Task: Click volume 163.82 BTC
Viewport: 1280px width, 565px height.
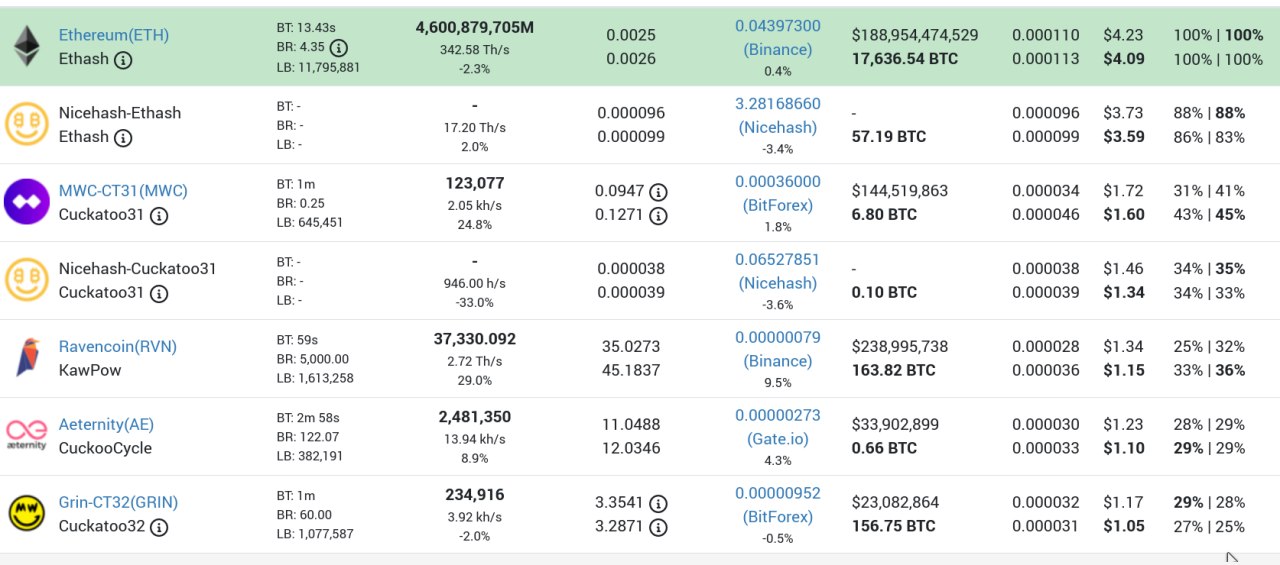Action: [894, 371]
